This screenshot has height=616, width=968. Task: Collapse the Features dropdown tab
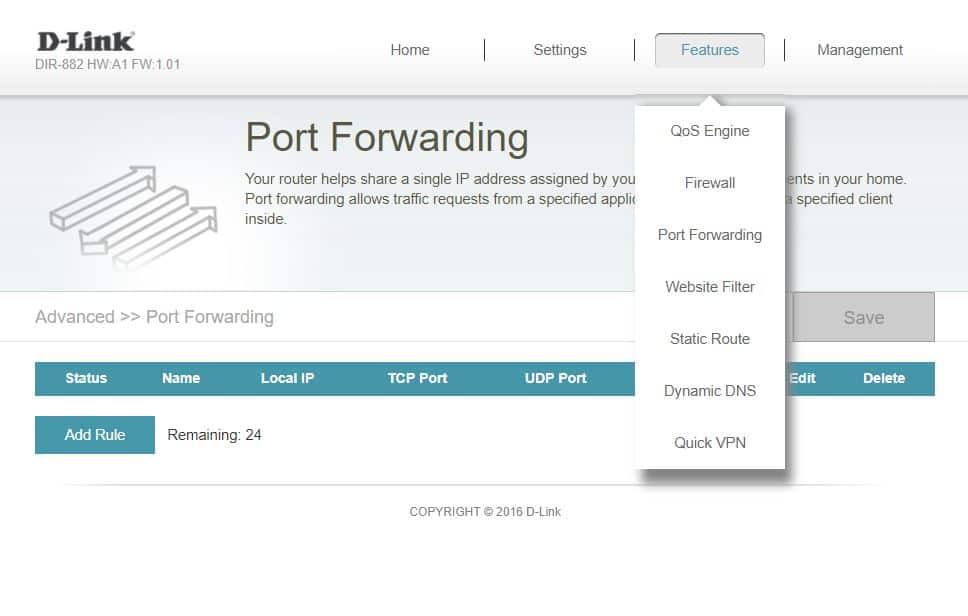pyautogui.click(x=710, y=50)
